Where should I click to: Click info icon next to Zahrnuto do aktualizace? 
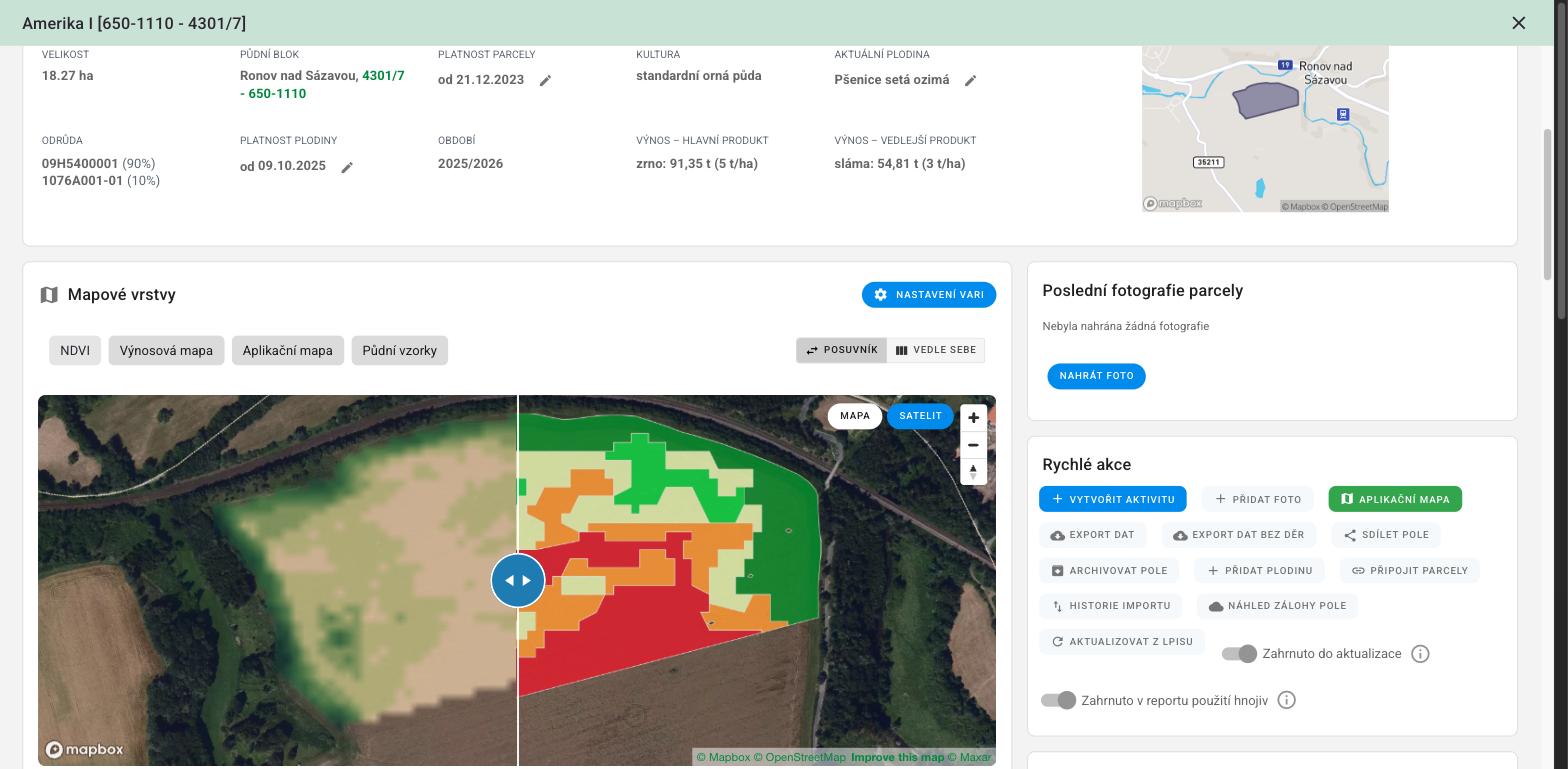pyautogui.click(x=1420, y=654)
